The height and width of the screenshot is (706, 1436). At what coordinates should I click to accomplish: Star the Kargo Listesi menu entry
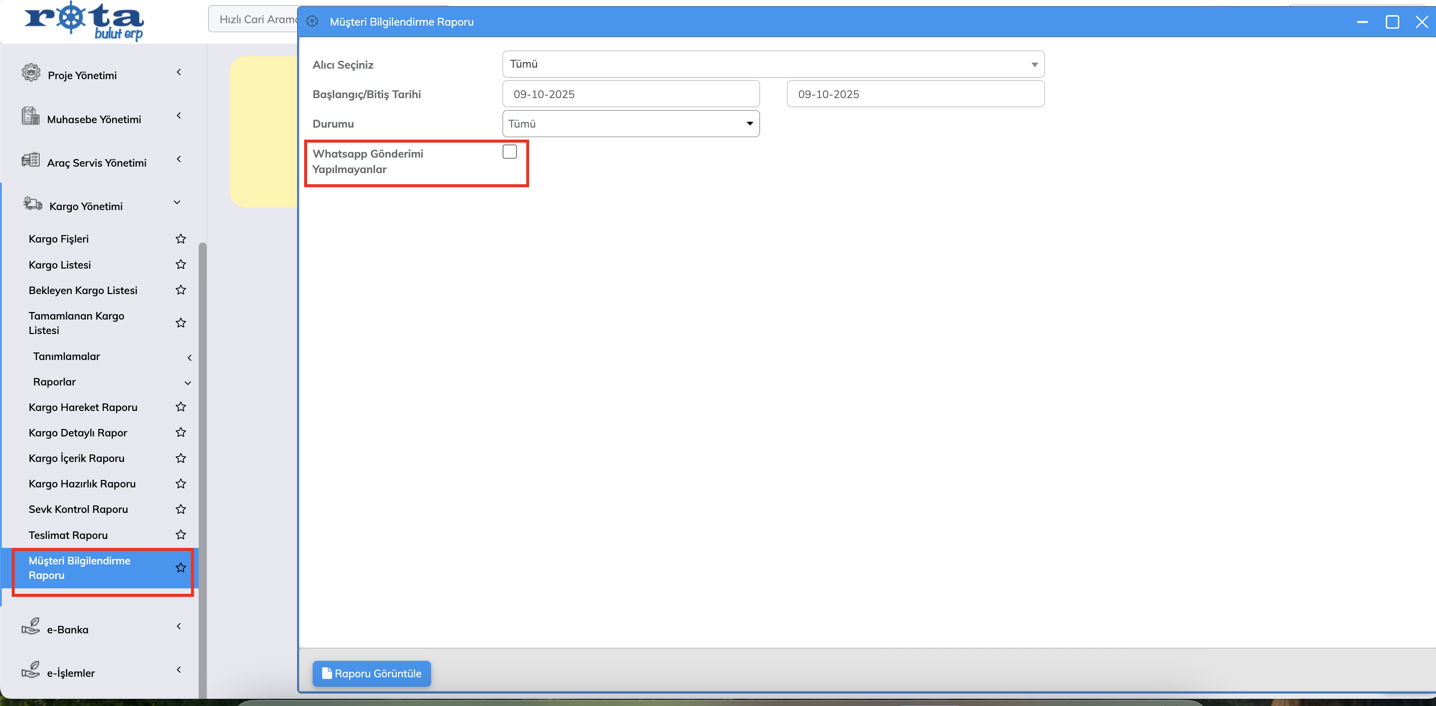(x=181, y=265)
